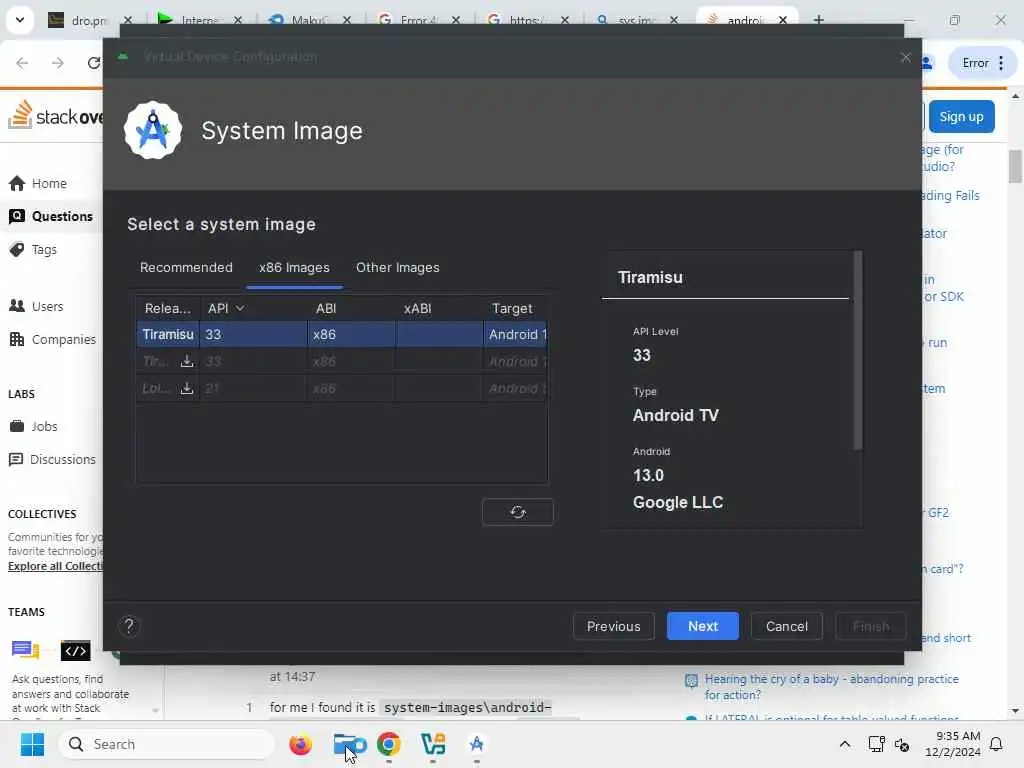Open the VS-style taskbar app icon
The image size is (1024, 768).
point(433,744)
